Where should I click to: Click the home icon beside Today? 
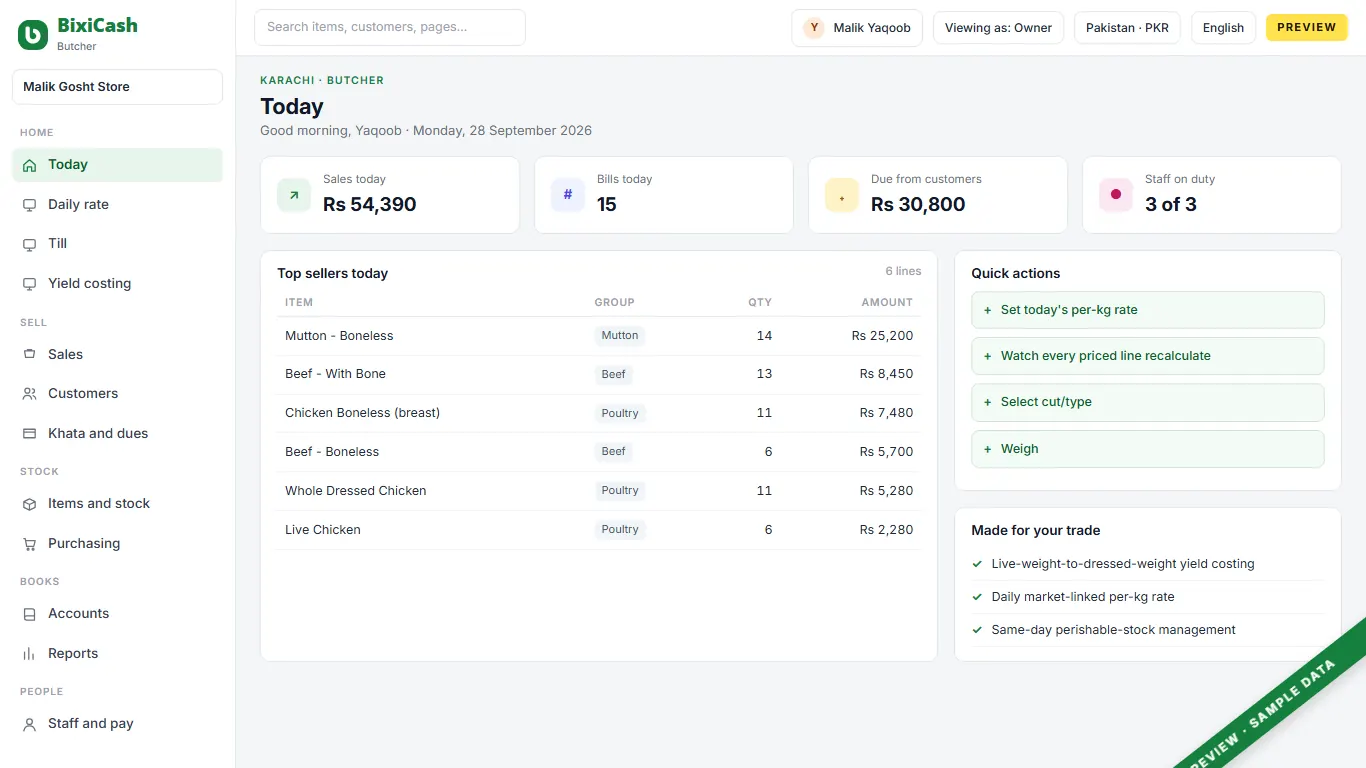[x=29, y=165]
